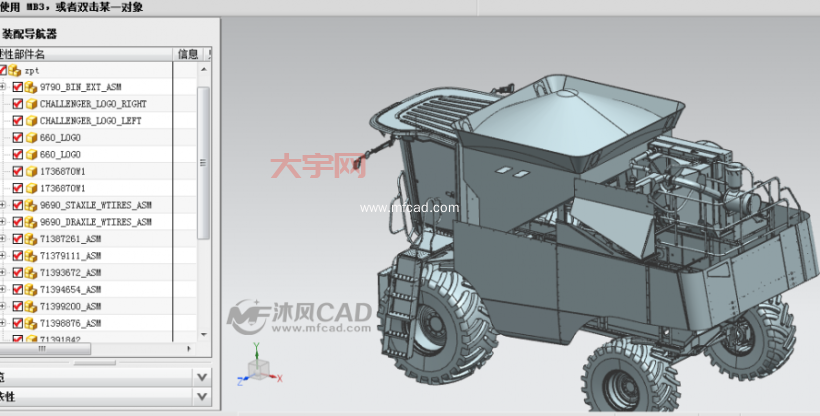Click the horizontal scrollbar thumb

(44, 348)
